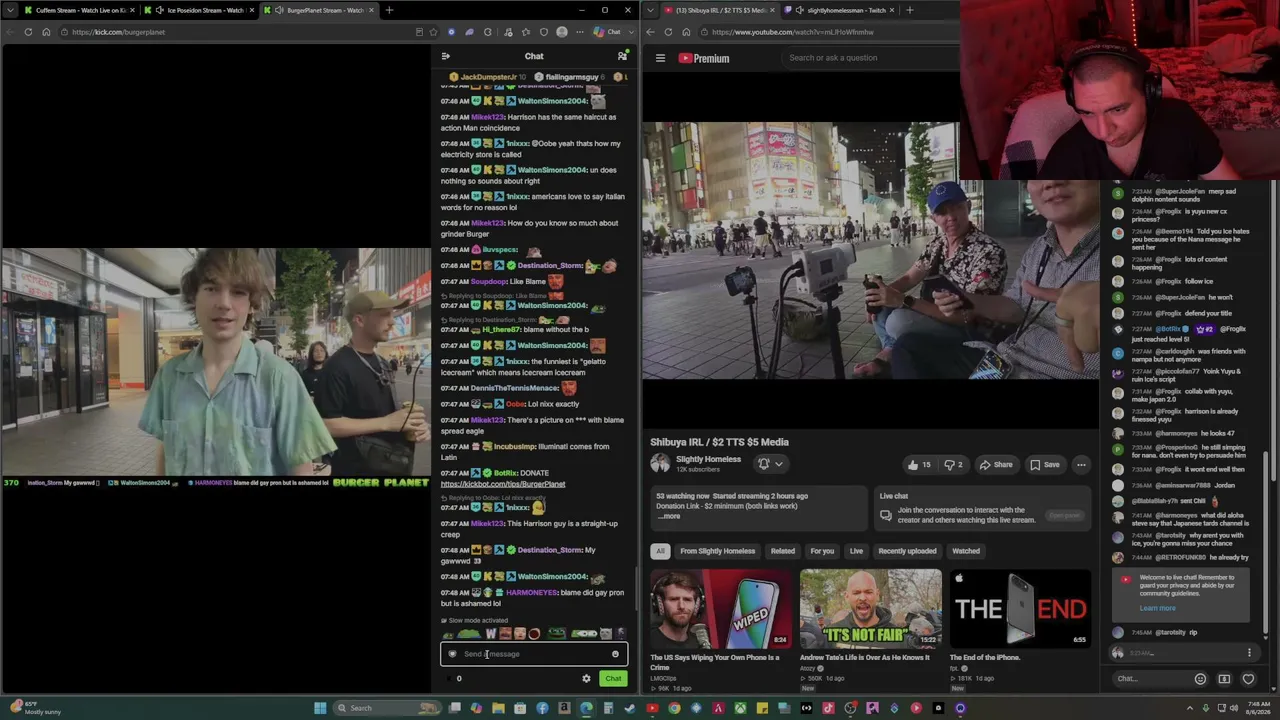The width and height of the screenshot is (1280, 720).
Task: Open Google Chrome from the taskbar
Action: (674, 708)
